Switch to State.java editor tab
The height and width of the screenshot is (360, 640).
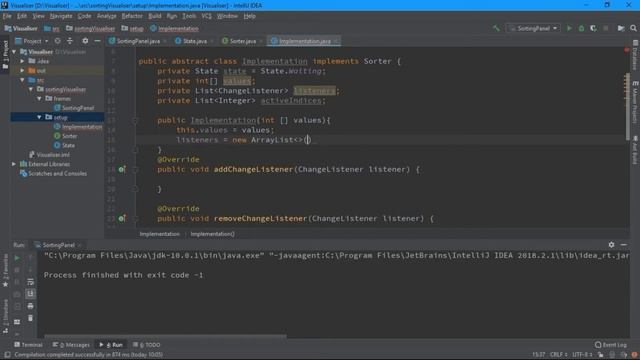click(194, 41)
